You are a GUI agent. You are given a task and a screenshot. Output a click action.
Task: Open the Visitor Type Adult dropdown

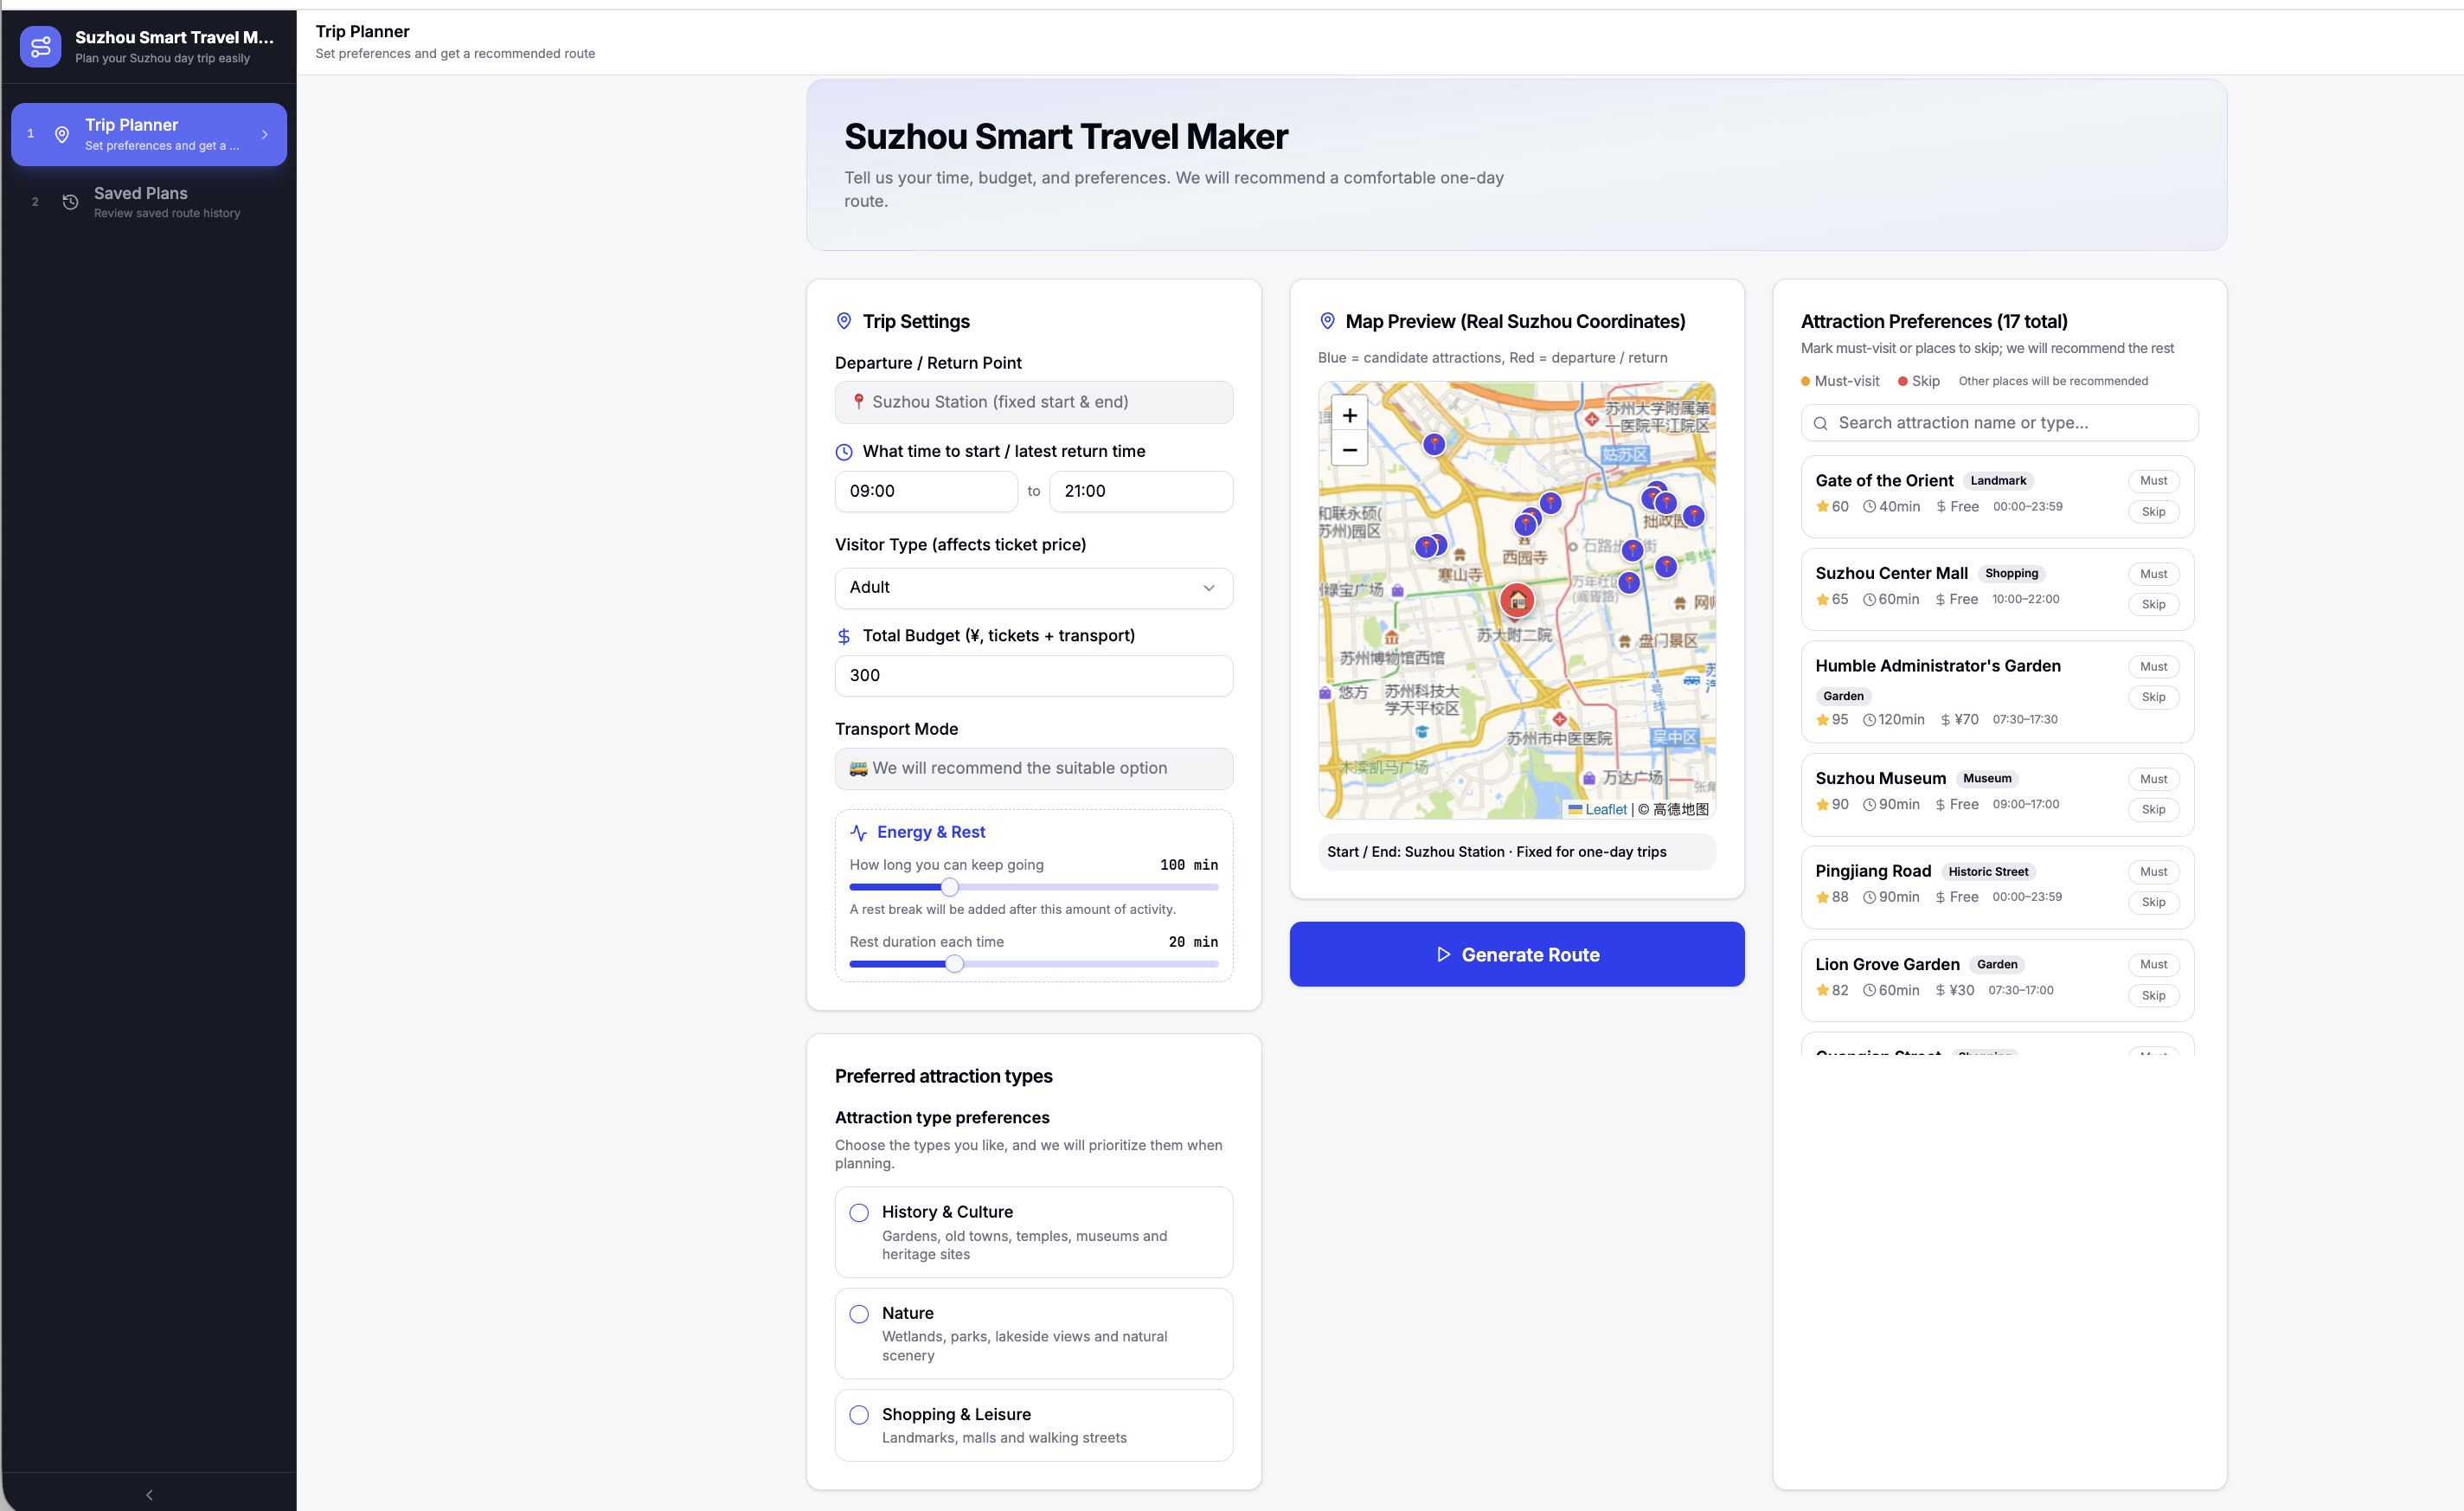1033,588
